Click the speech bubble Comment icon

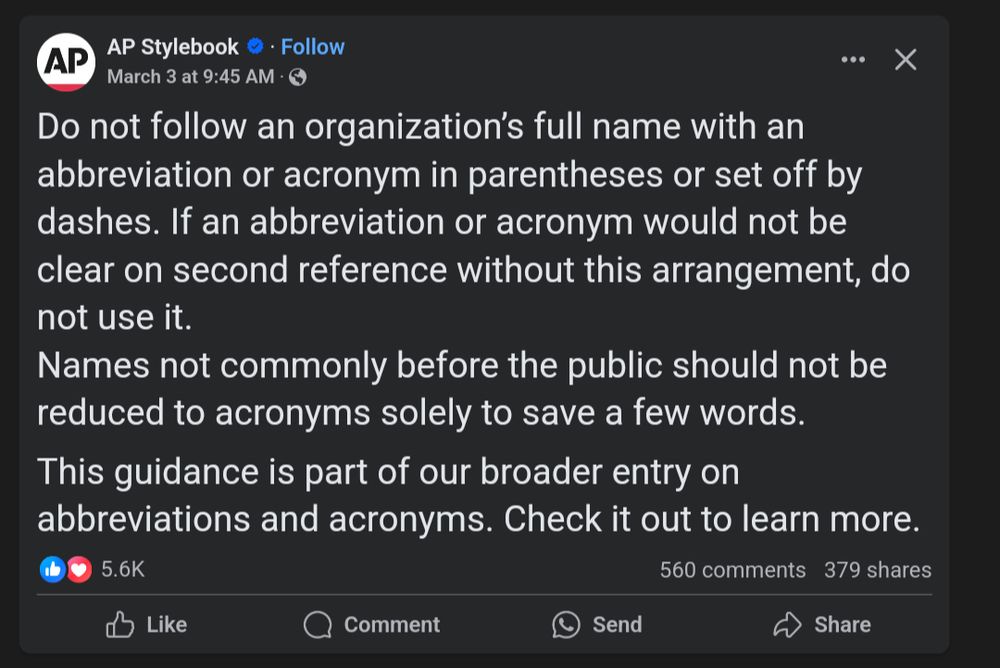pyautogui.click(x=318, y=625)
